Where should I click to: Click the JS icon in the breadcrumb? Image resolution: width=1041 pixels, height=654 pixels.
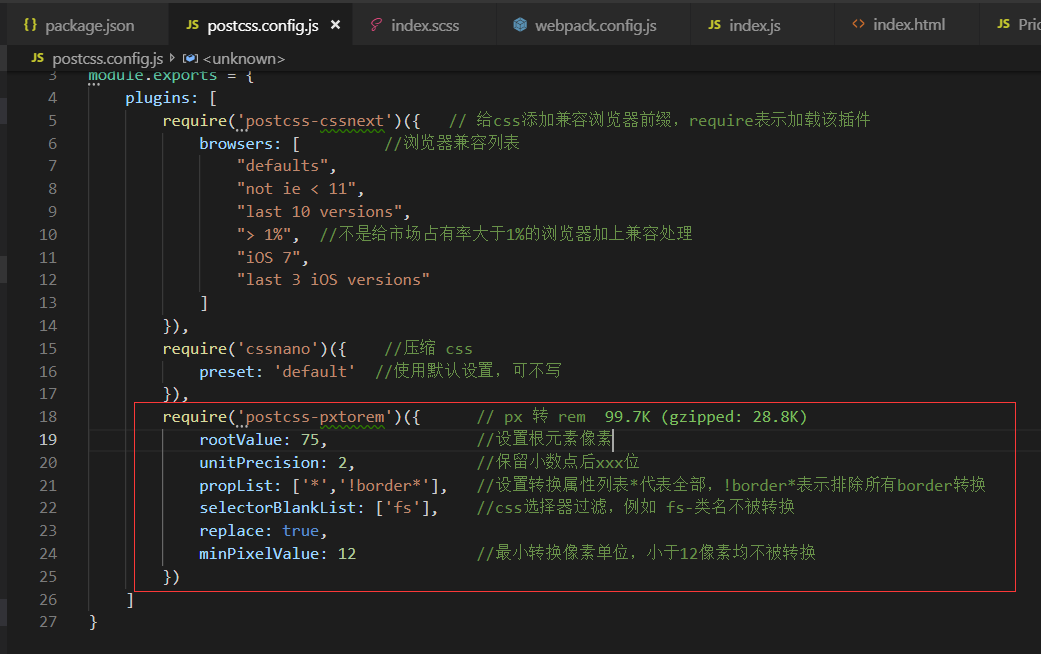coord(37,59)
